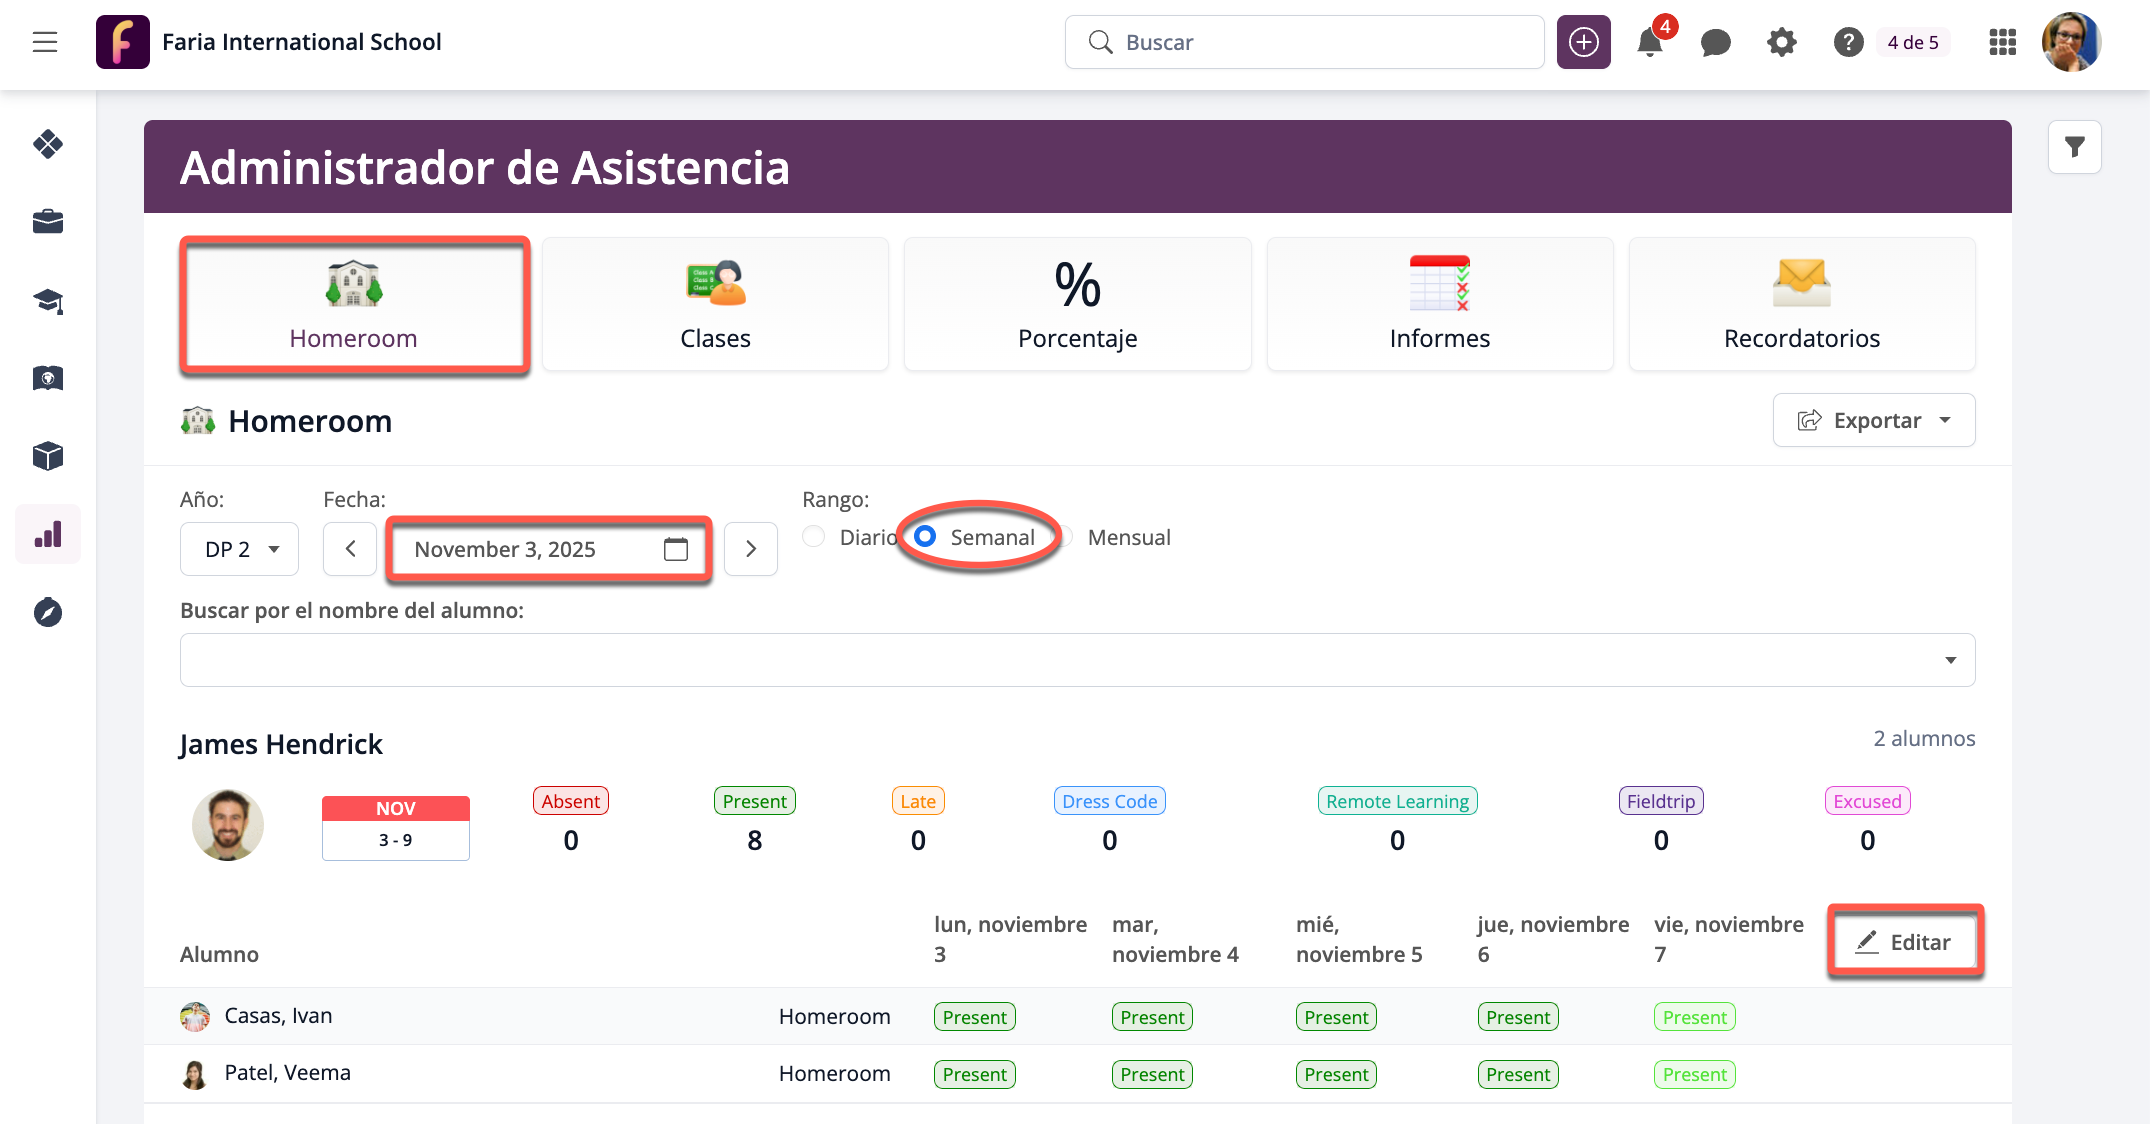Click the November 3, 2025 date field
The height and width of the screenshot is (1124, 2150).
click(x=548, y=549)
